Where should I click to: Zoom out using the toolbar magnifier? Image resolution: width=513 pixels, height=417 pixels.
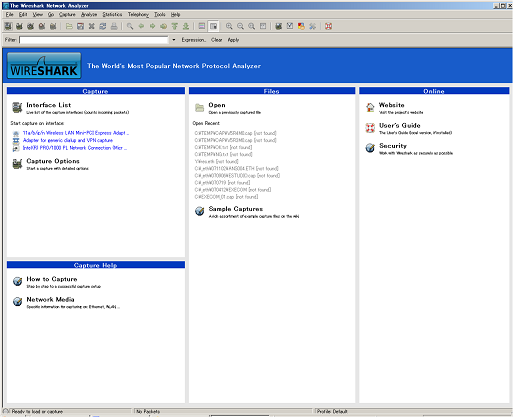pyautogui.click(x=240, y=26)
